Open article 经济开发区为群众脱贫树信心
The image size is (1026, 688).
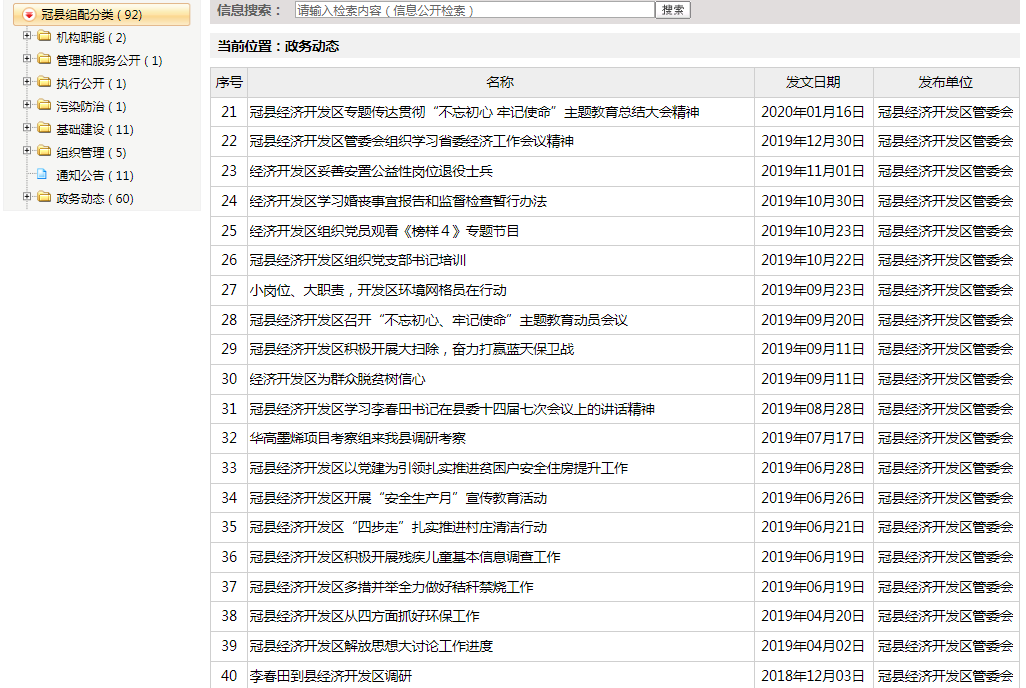coord(337,379)
